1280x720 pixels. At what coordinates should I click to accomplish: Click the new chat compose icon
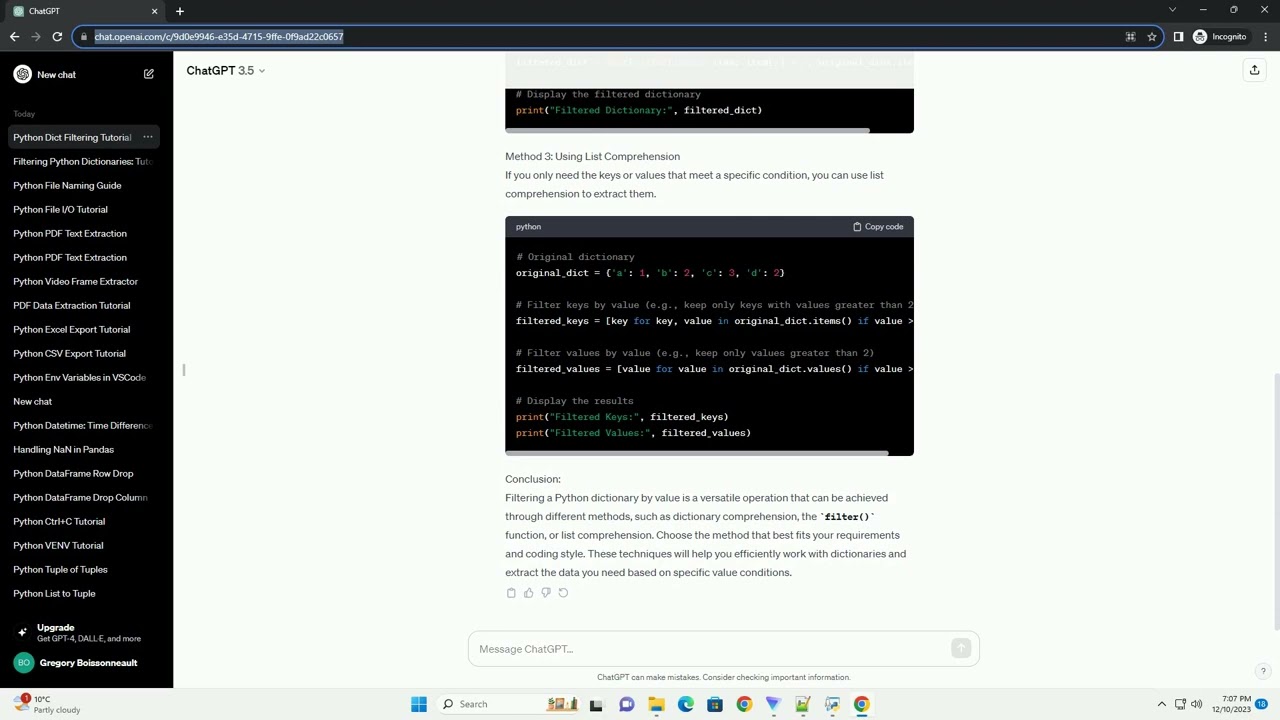149,74
